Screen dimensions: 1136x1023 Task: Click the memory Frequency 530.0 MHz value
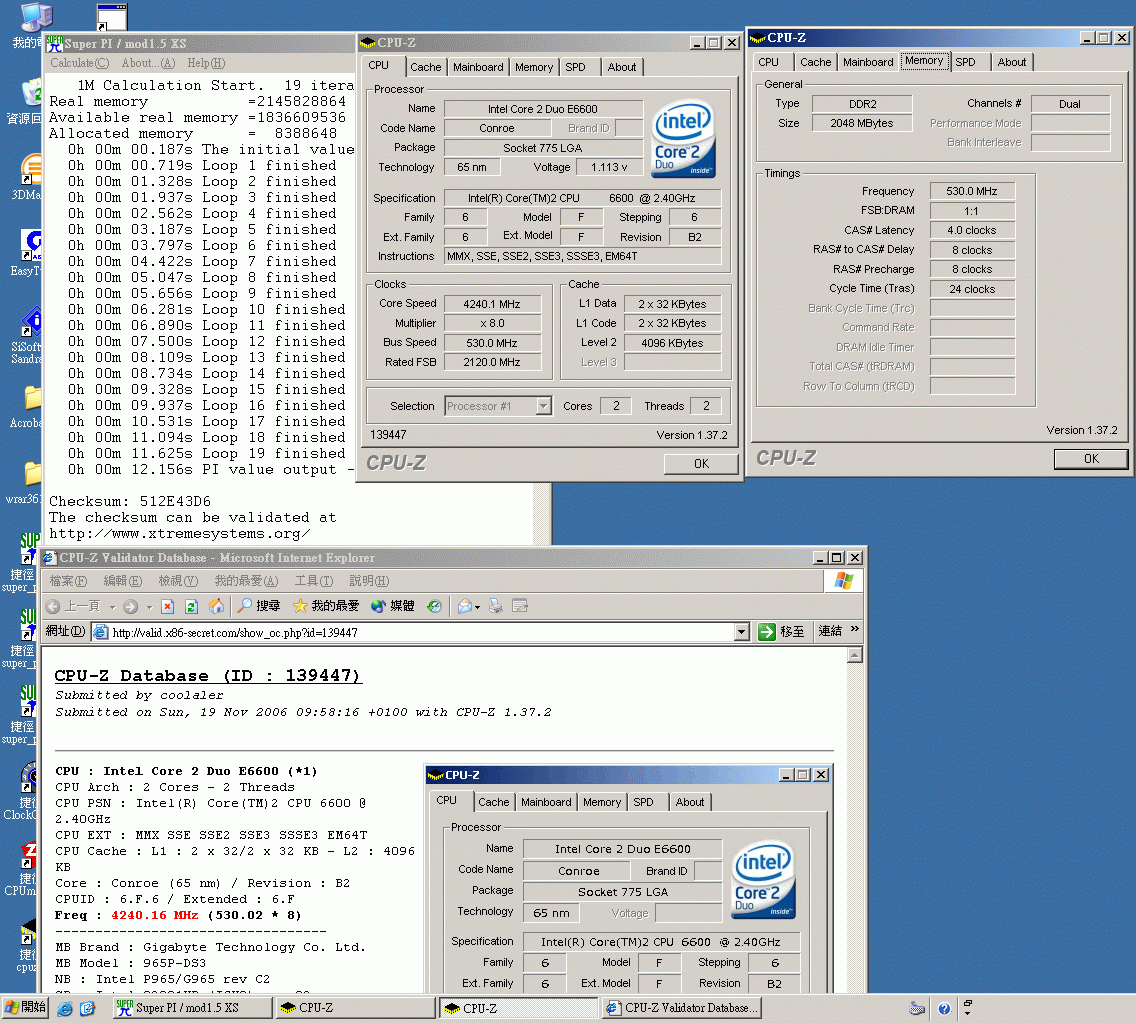972,191
